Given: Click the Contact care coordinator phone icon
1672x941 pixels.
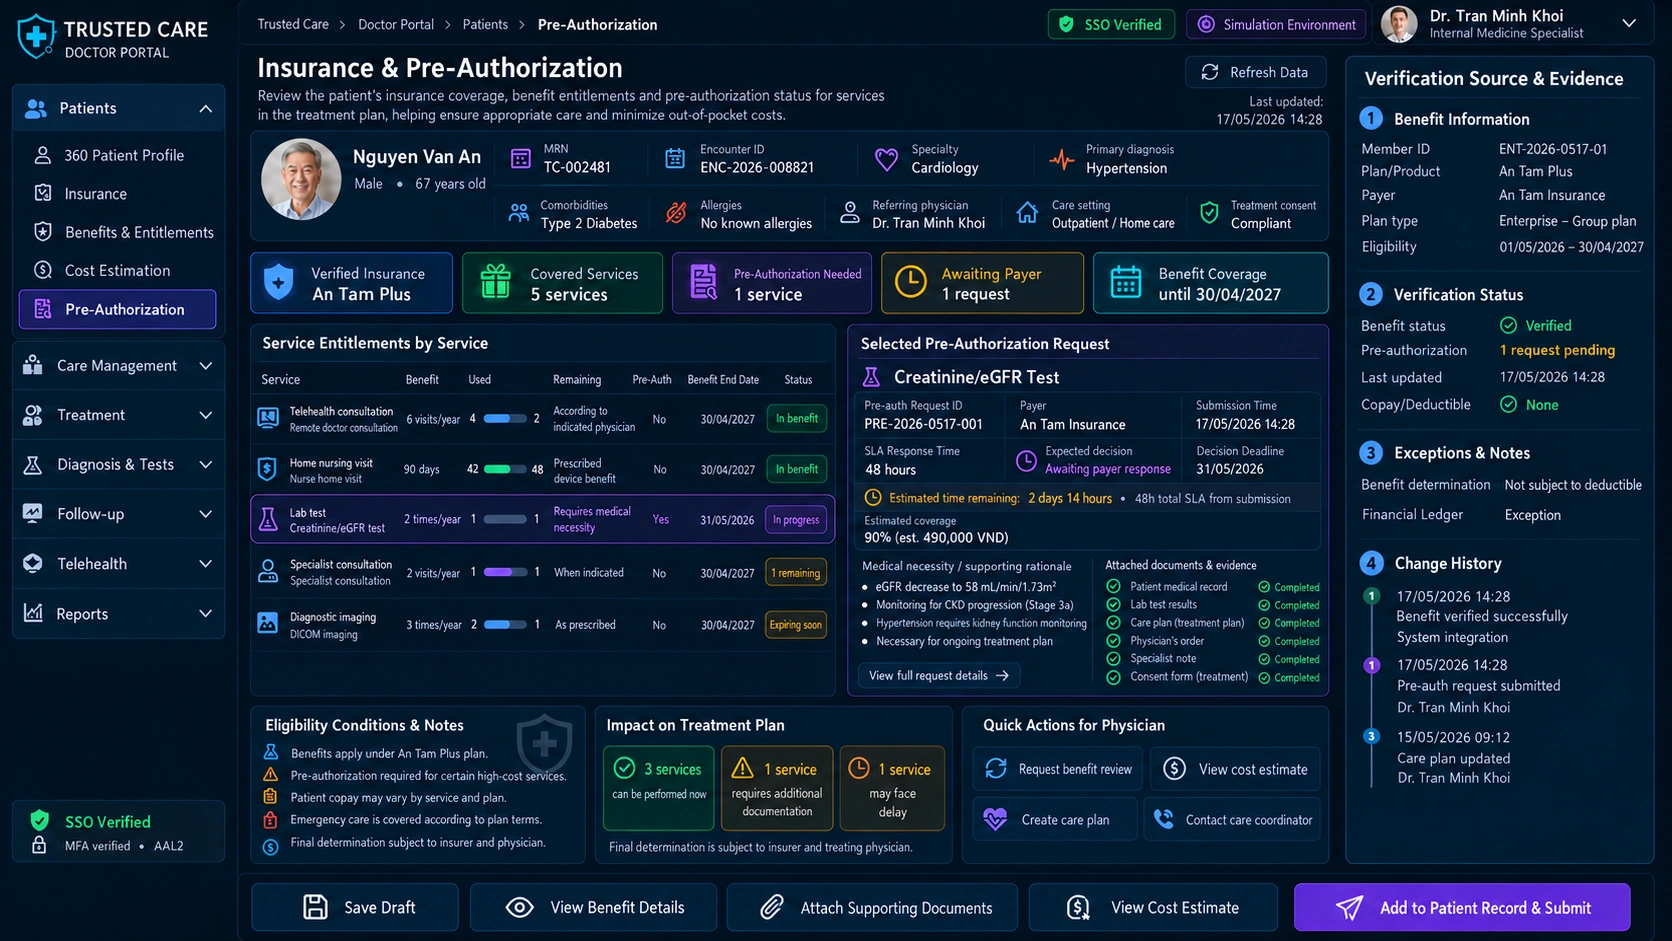Looking at the screenshot, I should pyautogui.click(x=1164, y=819).
